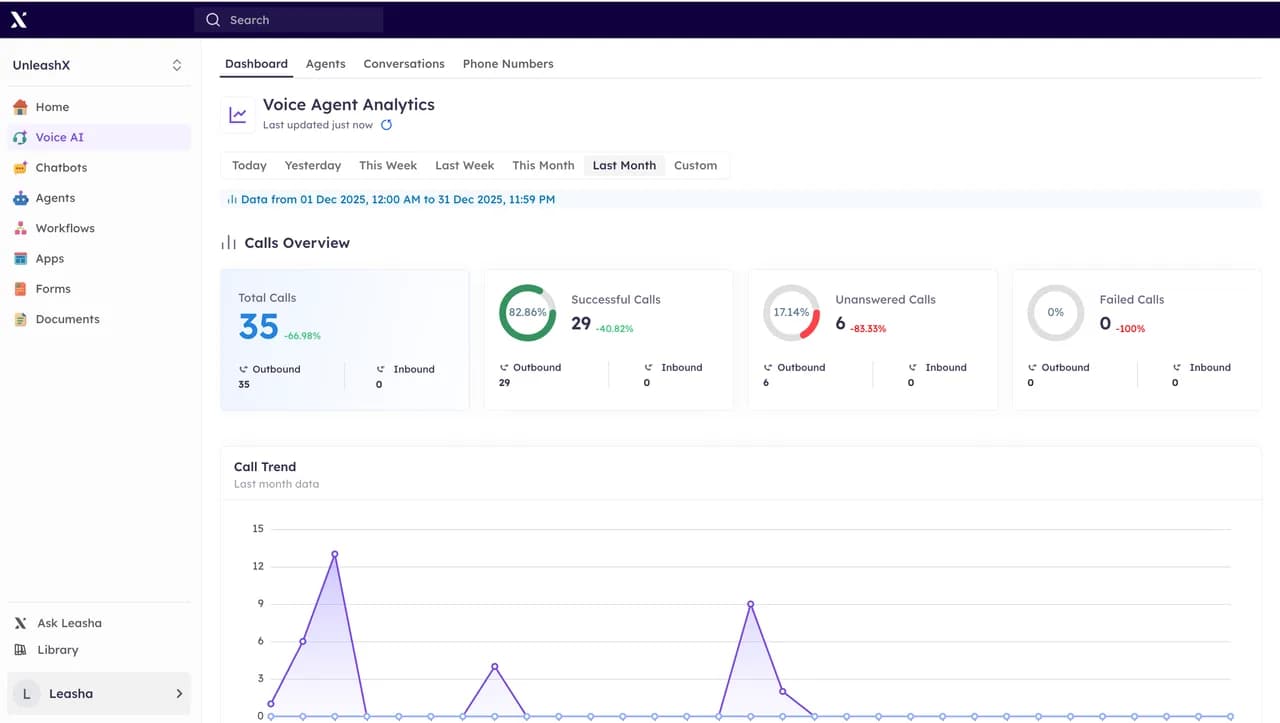
Task: Expand the UnleashX workspace switcher
Action: 176,65
